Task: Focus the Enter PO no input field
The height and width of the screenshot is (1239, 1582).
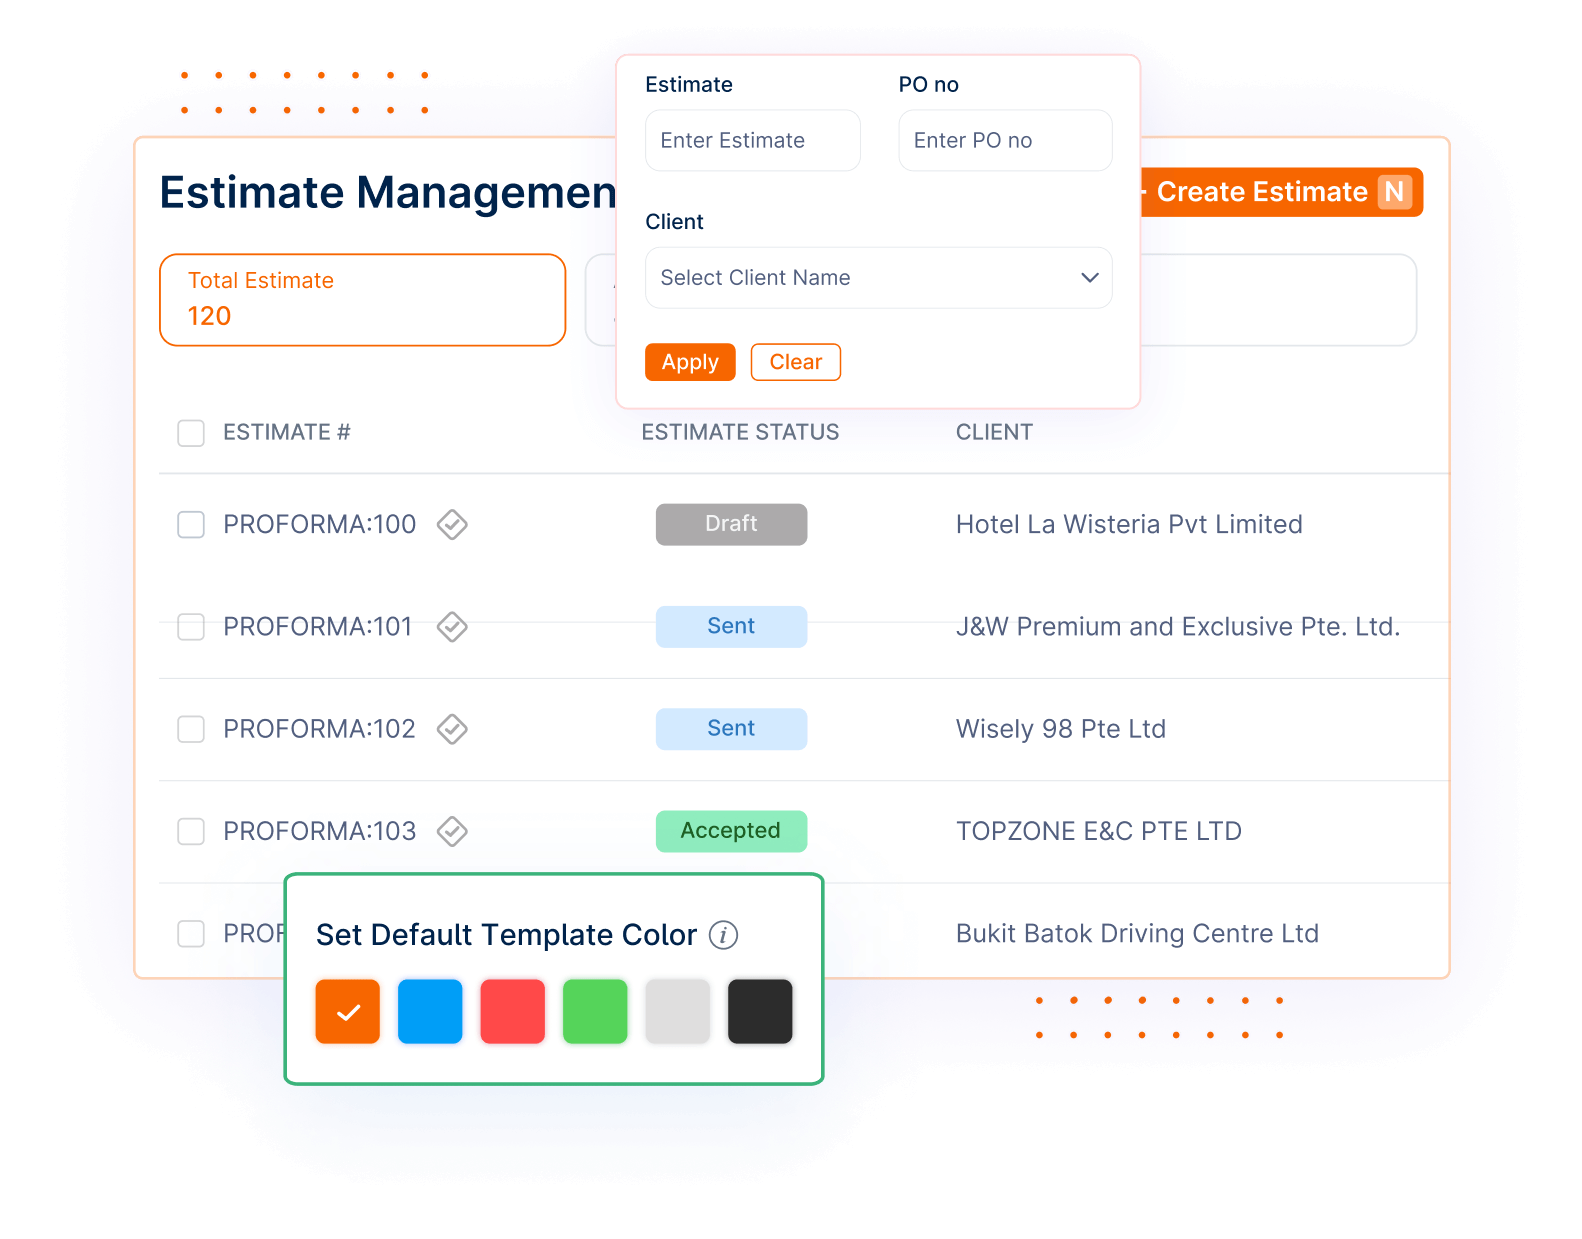Action: pyautogui.click(x=1005, y=140)
